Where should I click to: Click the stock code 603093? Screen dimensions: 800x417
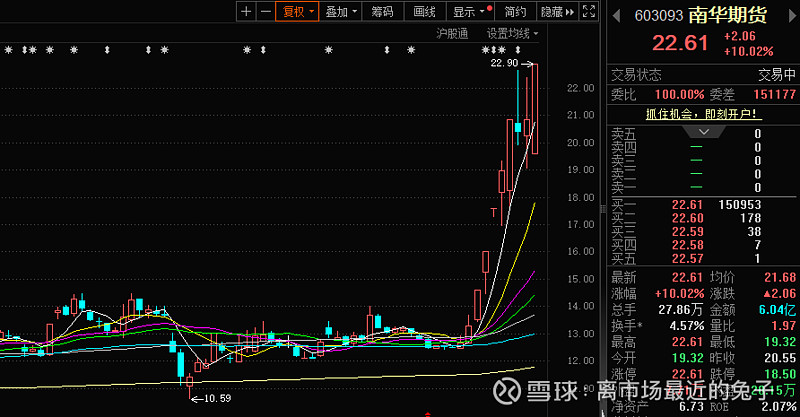pos(659,16)
